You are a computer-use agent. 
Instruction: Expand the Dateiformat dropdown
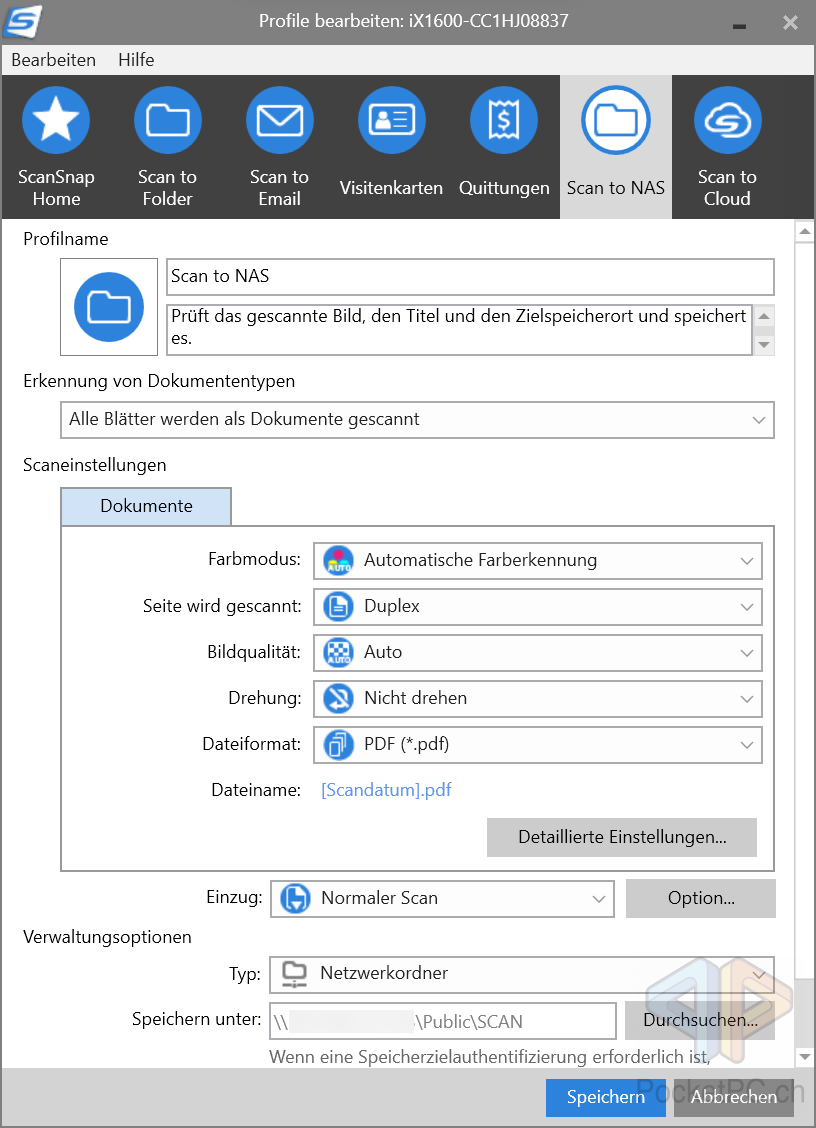pyautogui.click(x=538, y=745)
